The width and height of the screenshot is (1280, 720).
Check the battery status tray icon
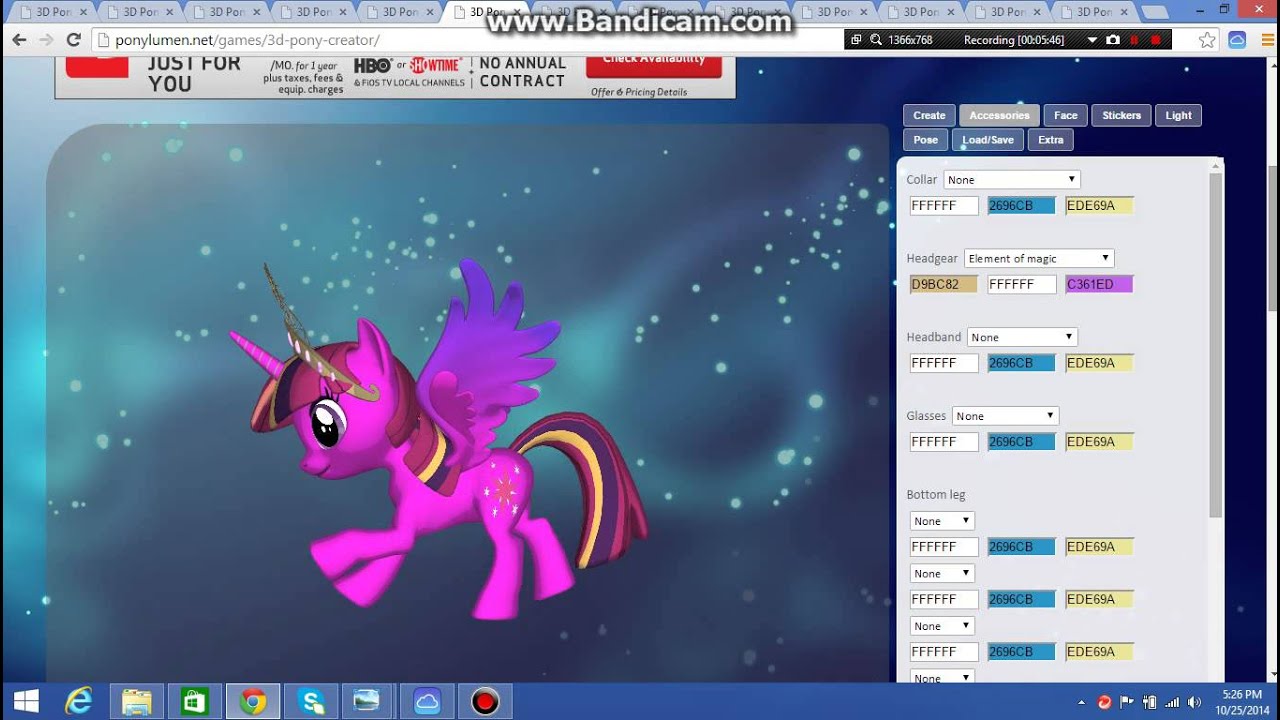coord(1149,702)
